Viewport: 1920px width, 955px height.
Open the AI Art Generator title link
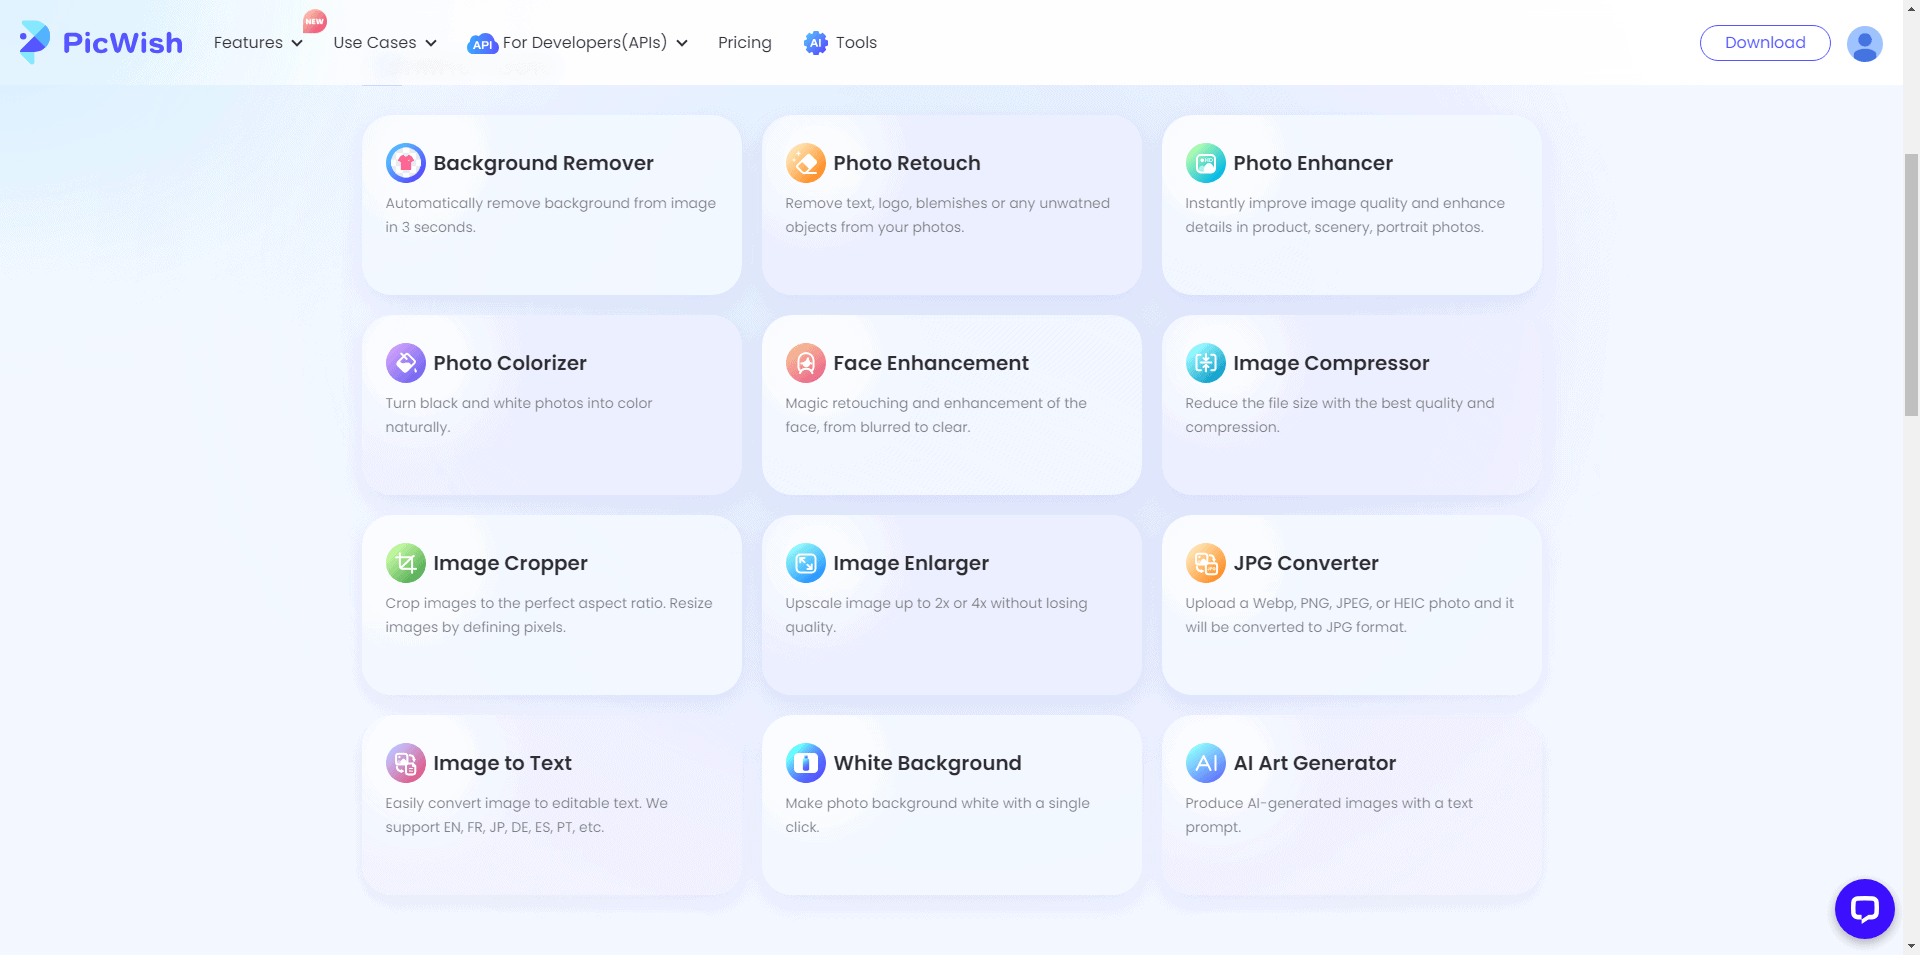[x=1314, y=763]
